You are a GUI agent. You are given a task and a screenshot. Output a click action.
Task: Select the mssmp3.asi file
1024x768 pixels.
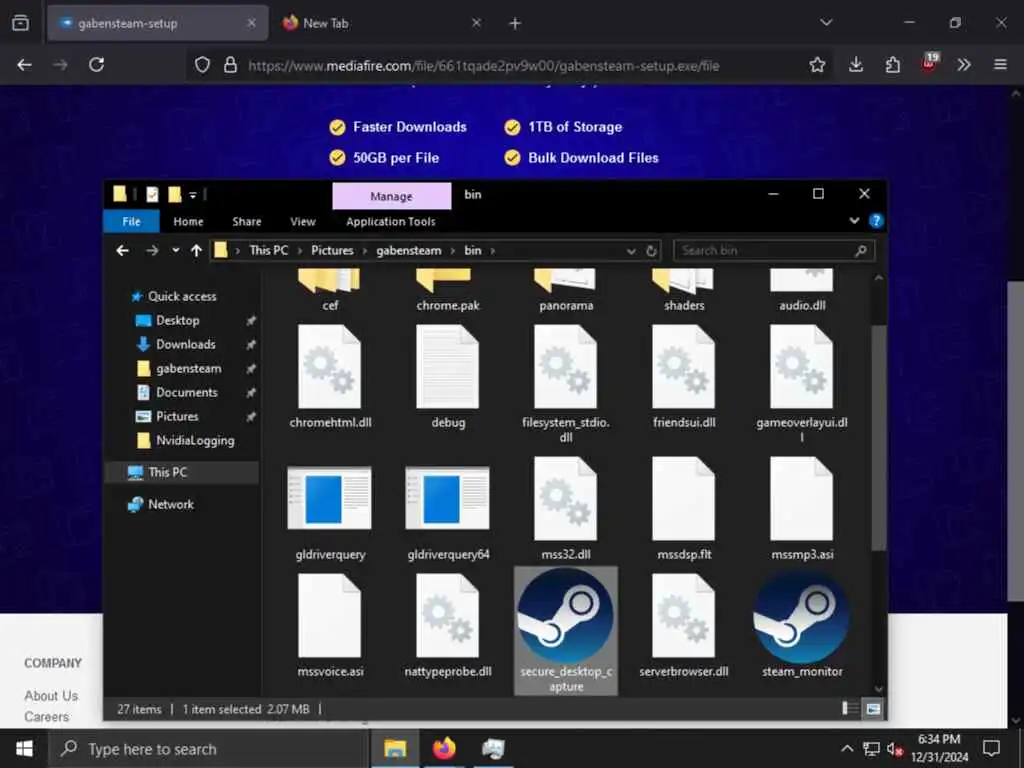pyautogui.click(x=801, y=509)
